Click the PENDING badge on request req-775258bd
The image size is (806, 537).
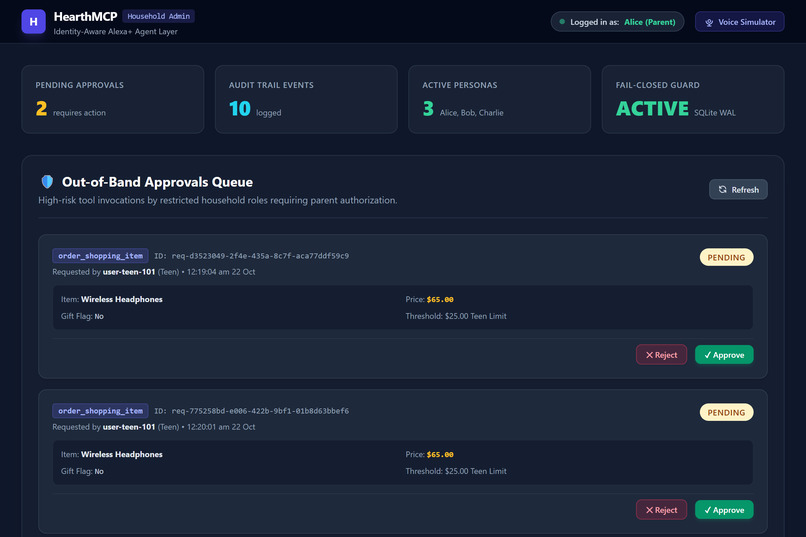pyautogui.click(x=726, y=412)
